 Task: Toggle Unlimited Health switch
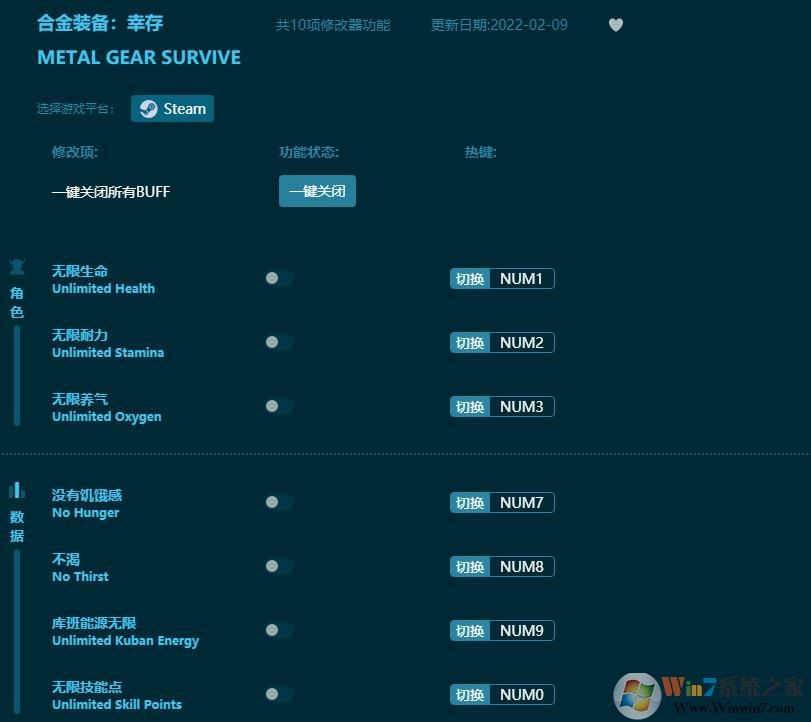279,278
